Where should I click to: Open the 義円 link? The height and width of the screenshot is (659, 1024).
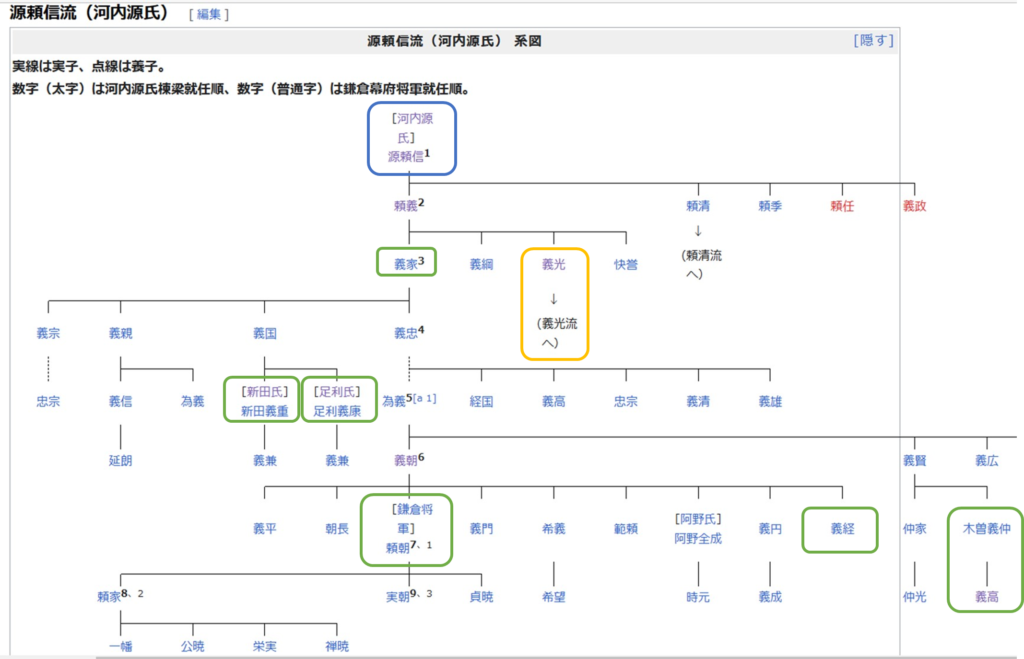pyautogui.click(x=770, y=528)
